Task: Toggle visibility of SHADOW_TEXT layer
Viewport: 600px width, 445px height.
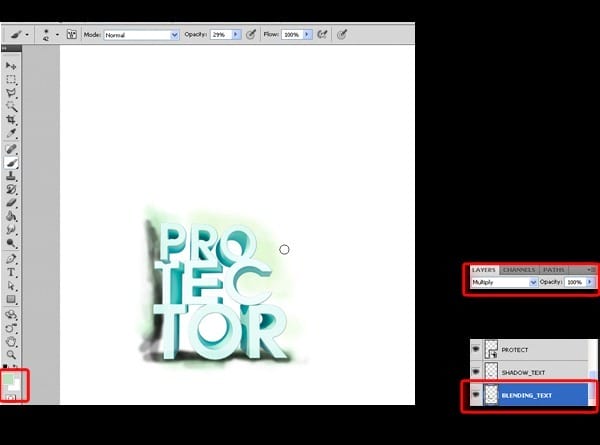Action: tap(476, 372)
